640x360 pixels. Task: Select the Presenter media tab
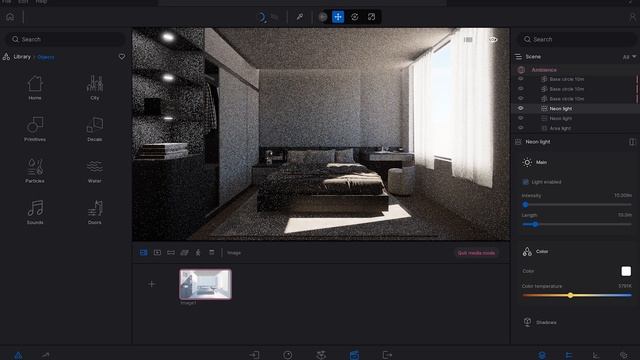point(211,253)
